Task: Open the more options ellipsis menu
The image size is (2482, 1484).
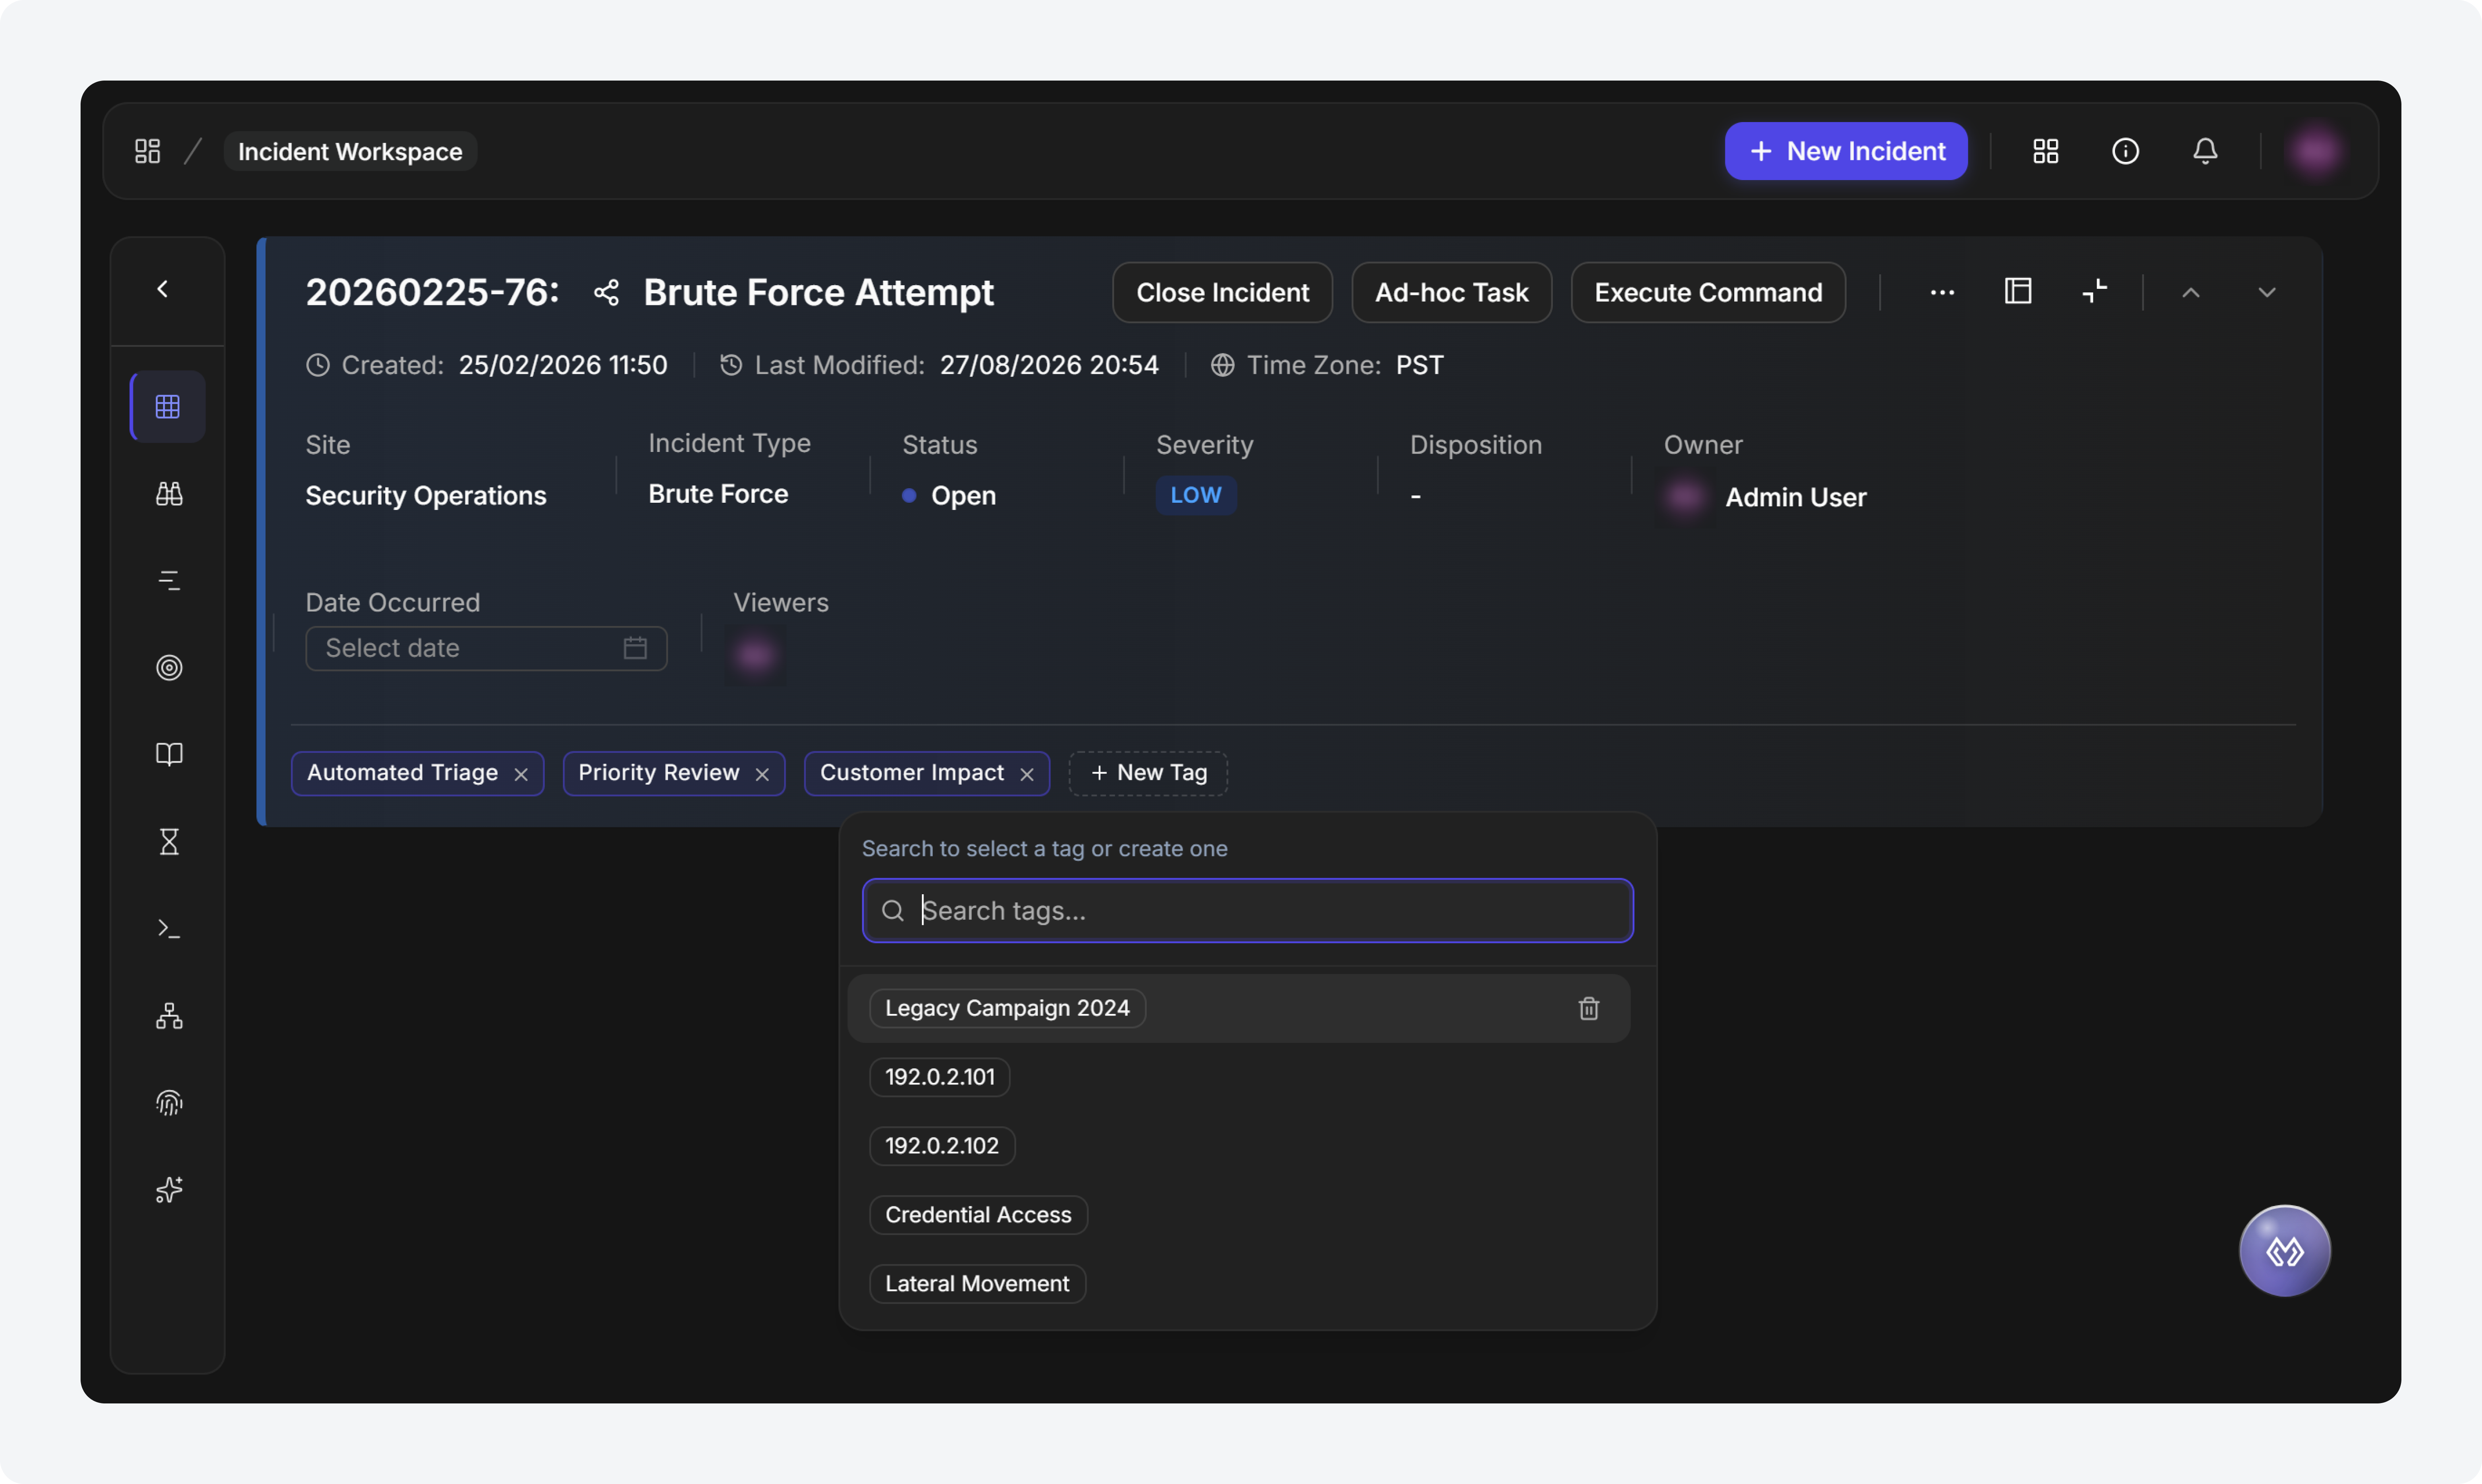Action: 1942,293
